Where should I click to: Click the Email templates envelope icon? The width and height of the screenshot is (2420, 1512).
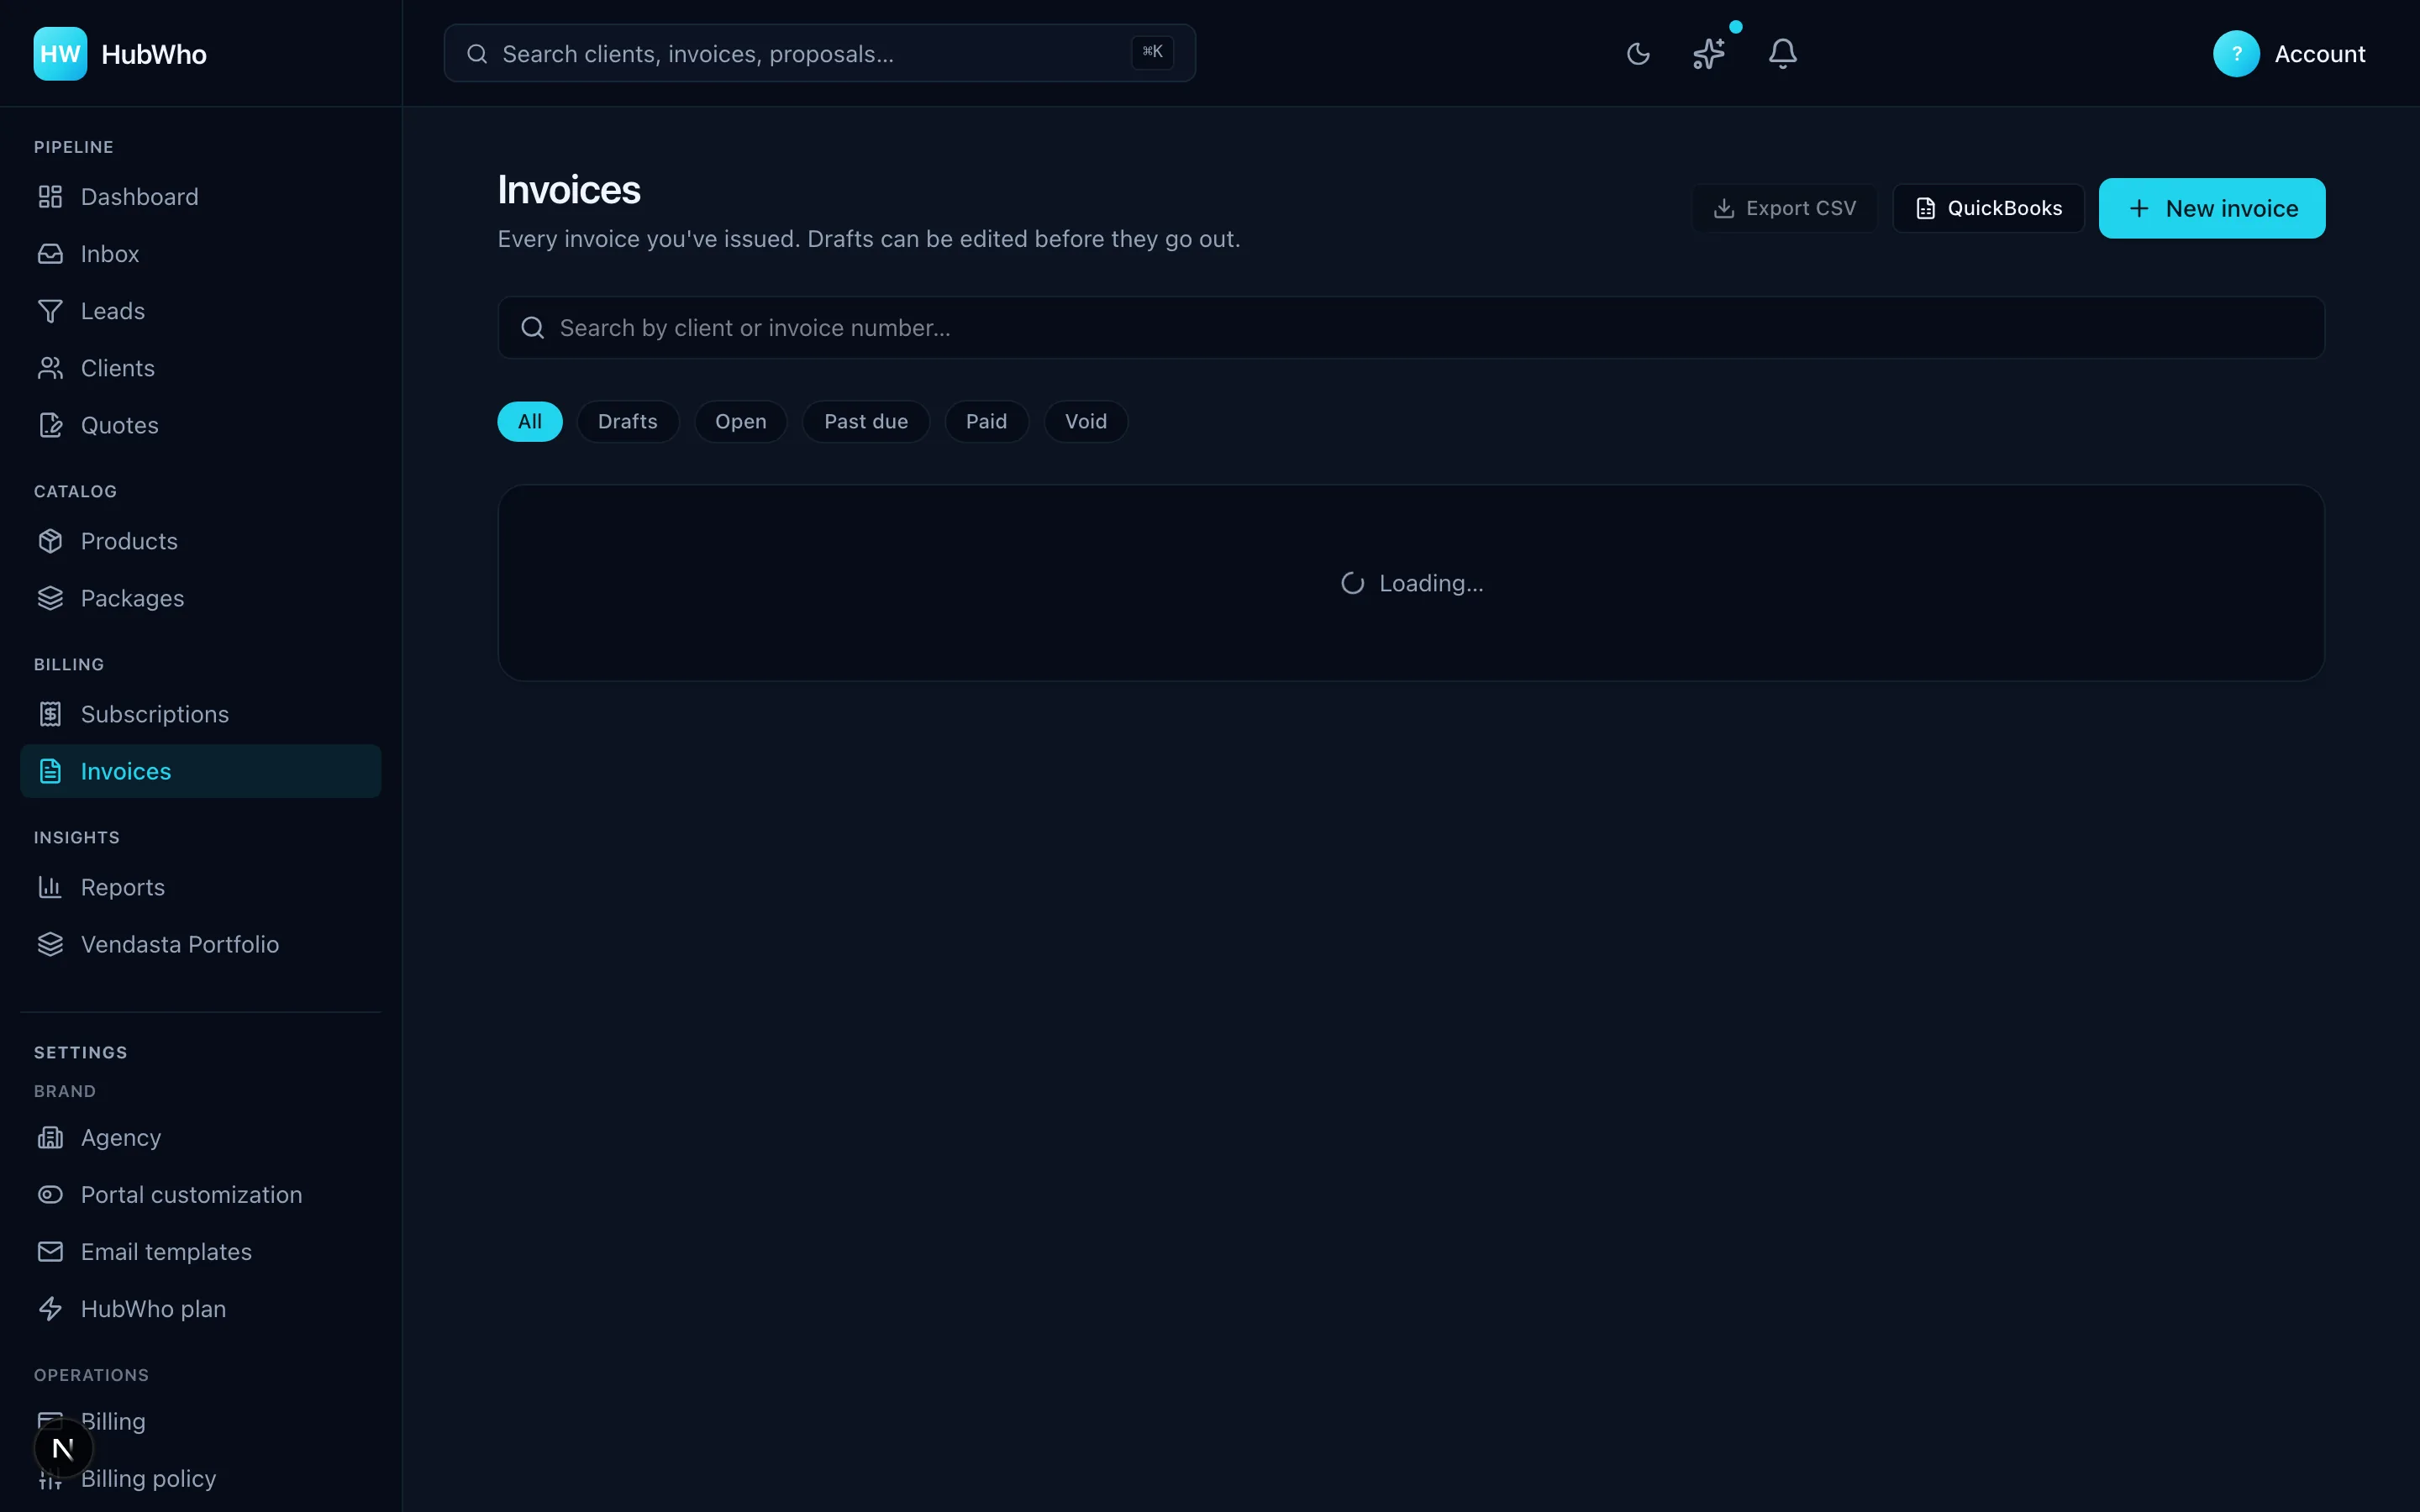click(50, 1252)
